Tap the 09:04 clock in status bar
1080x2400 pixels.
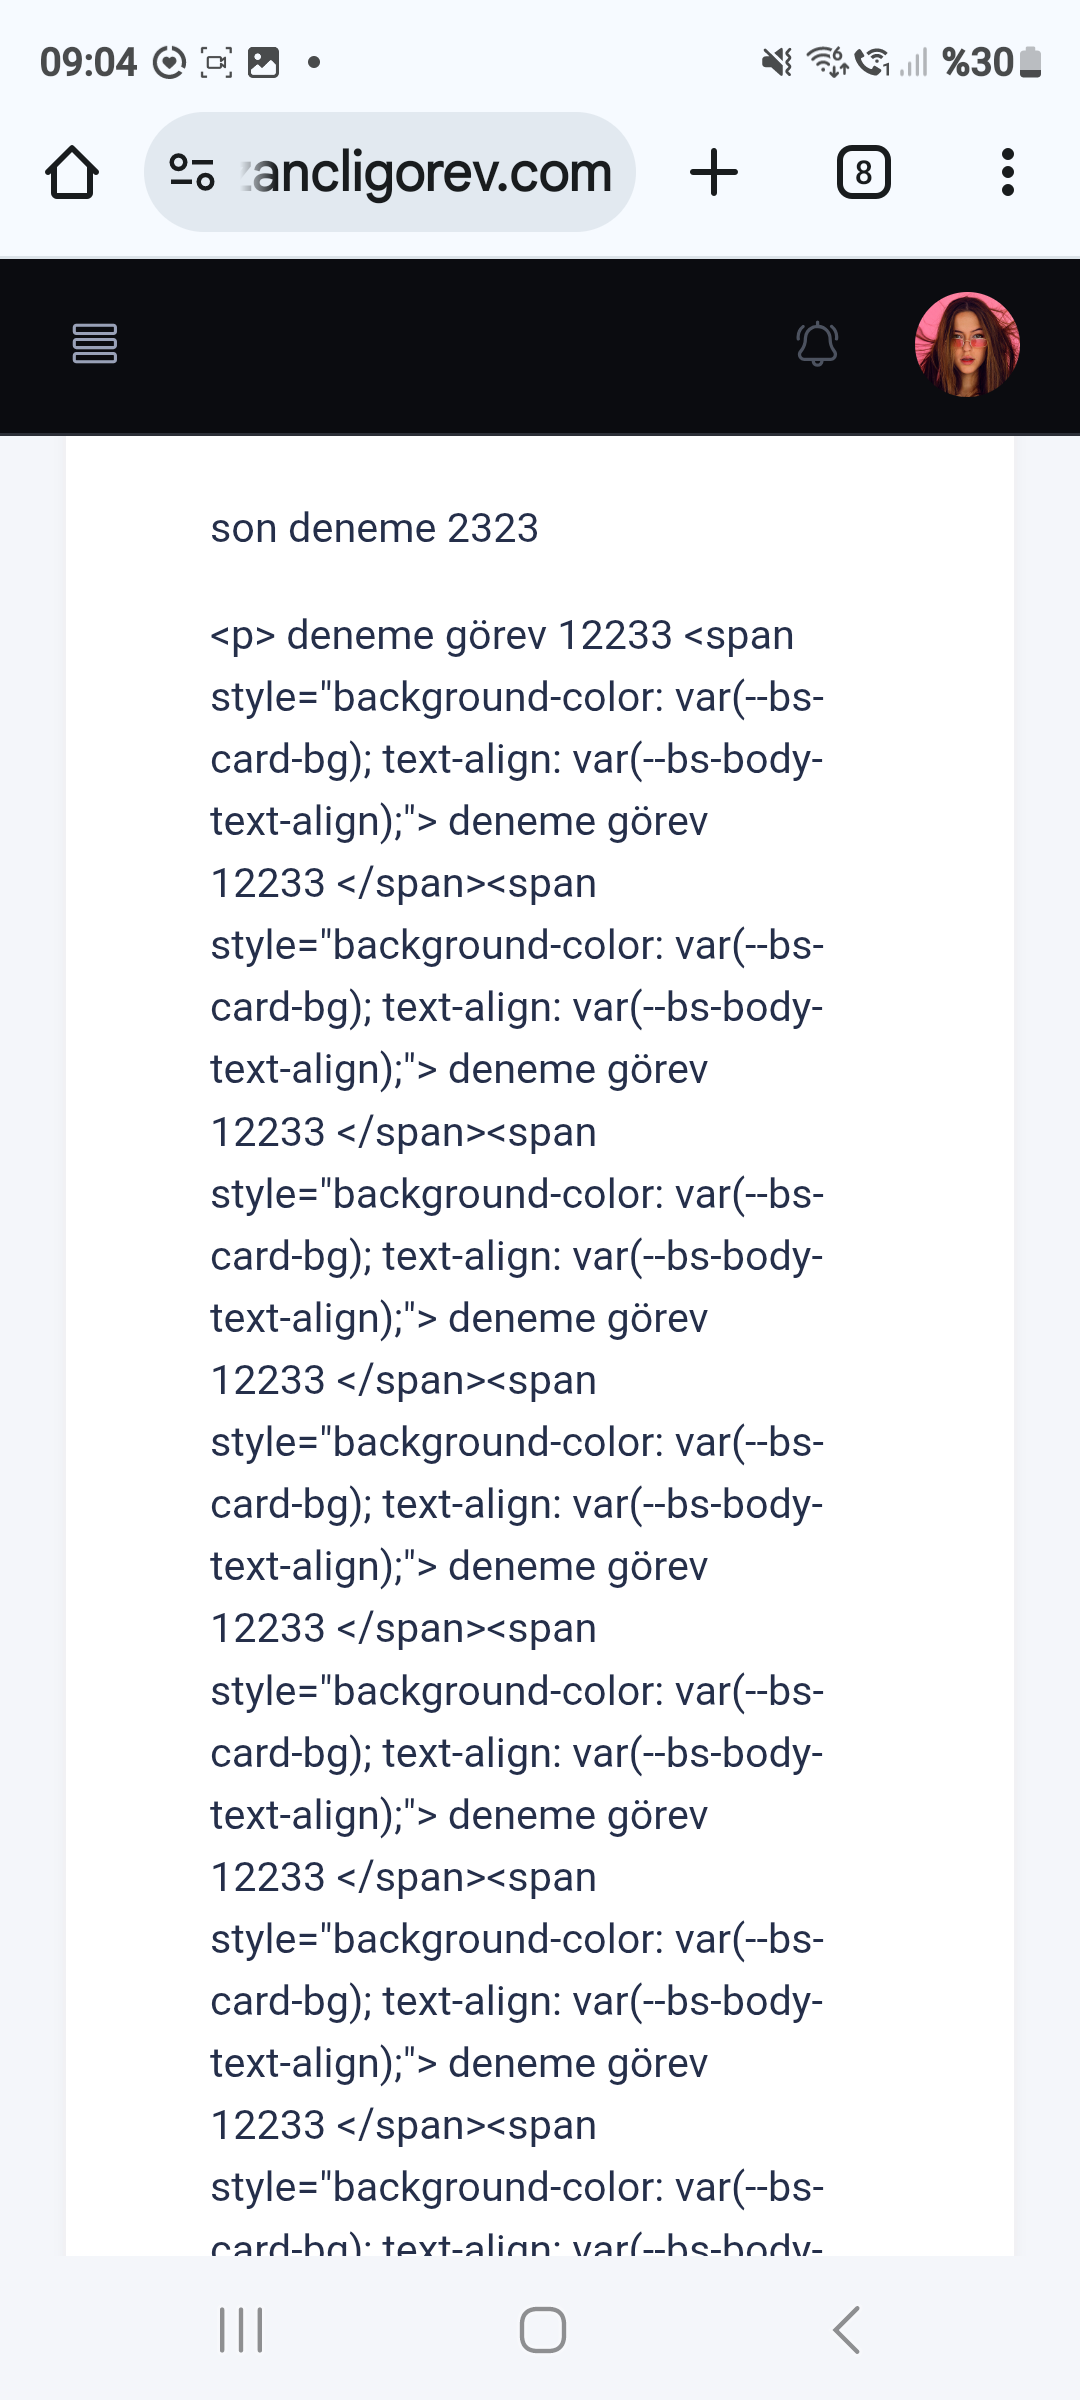[88, 63]
